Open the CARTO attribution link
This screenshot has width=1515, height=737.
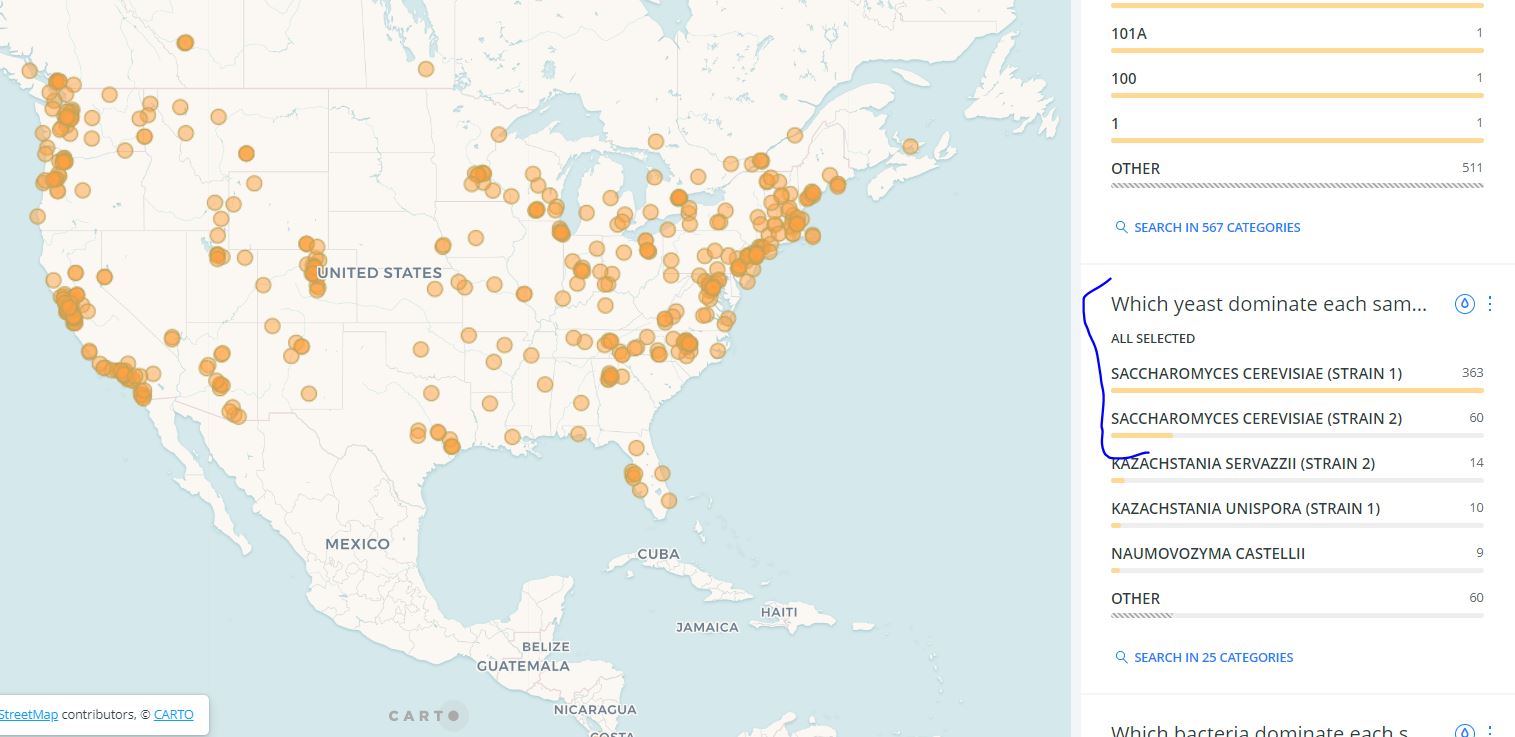pyautogui.click(x=173, y=715)
